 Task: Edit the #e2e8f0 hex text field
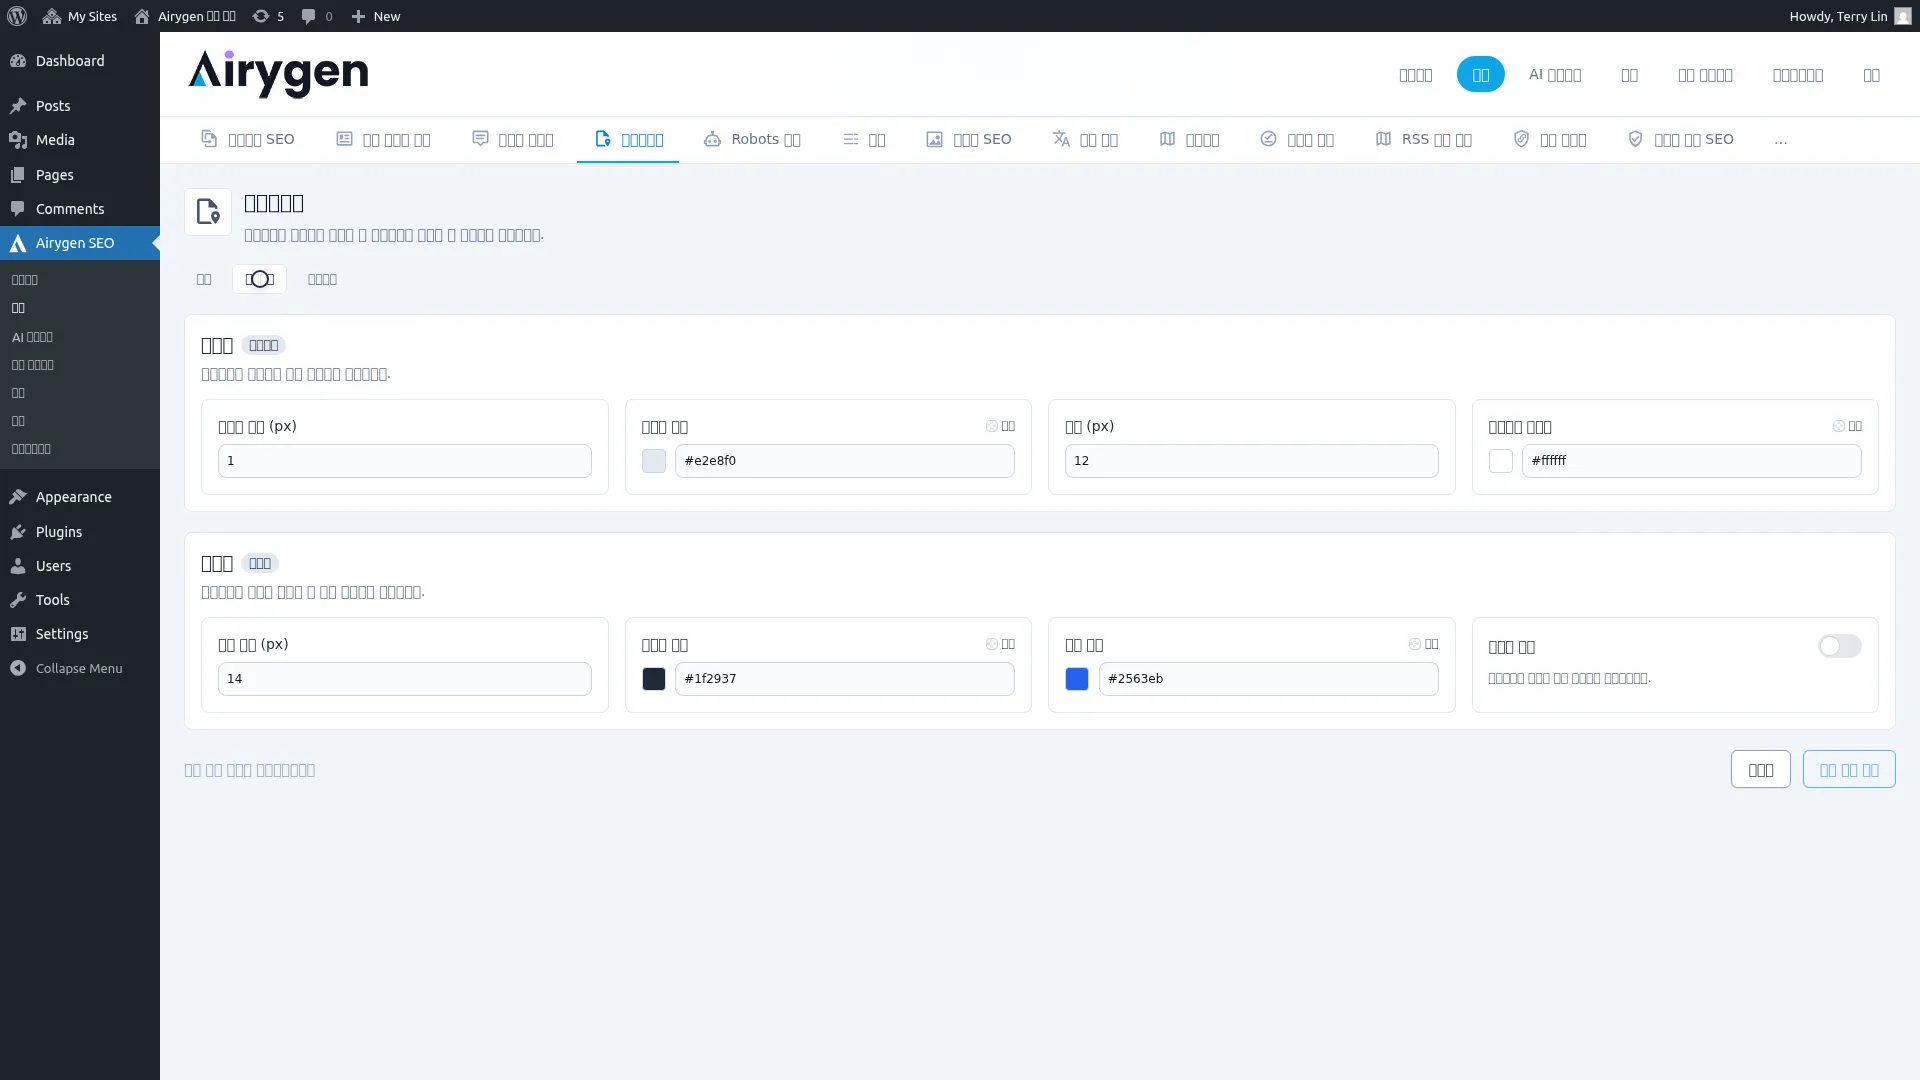coord(845,461)
